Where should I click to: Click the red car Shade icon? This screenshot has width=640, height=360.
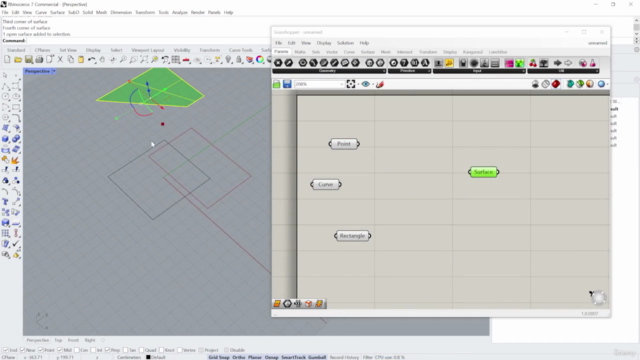(x=186, y=60)
